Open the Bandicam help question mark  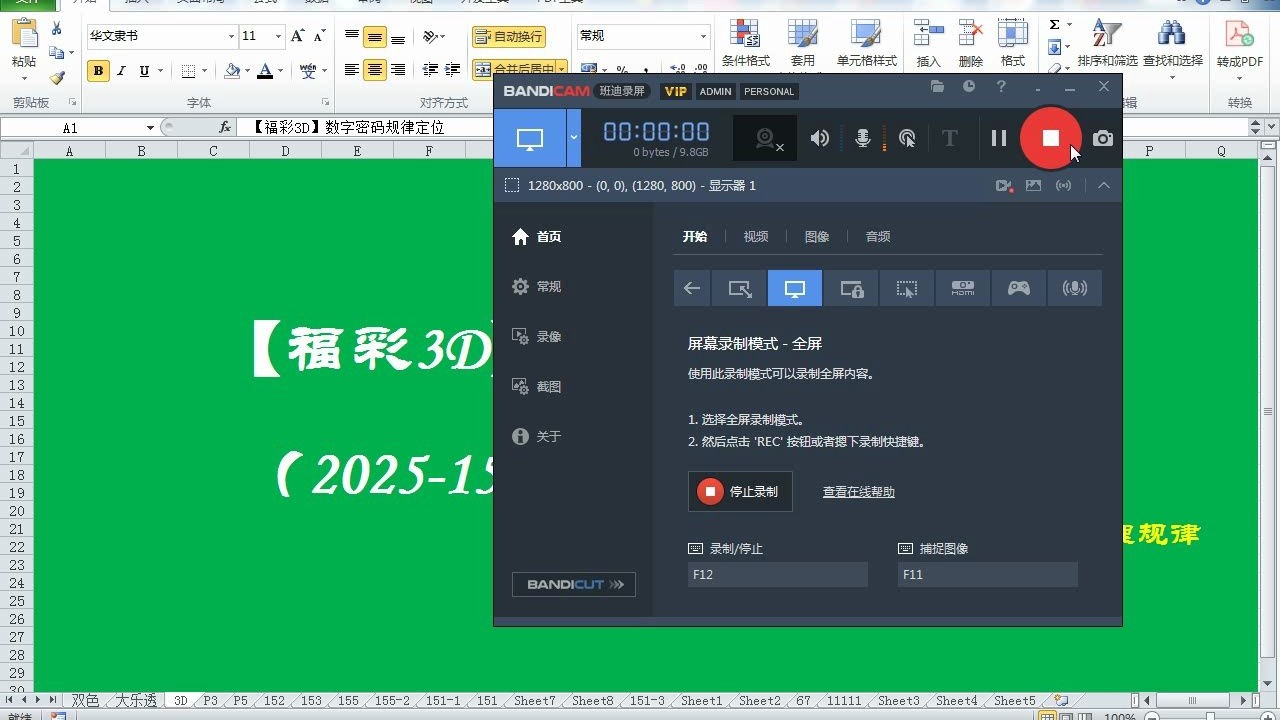pyautogui.click(x=1001, y=87)
